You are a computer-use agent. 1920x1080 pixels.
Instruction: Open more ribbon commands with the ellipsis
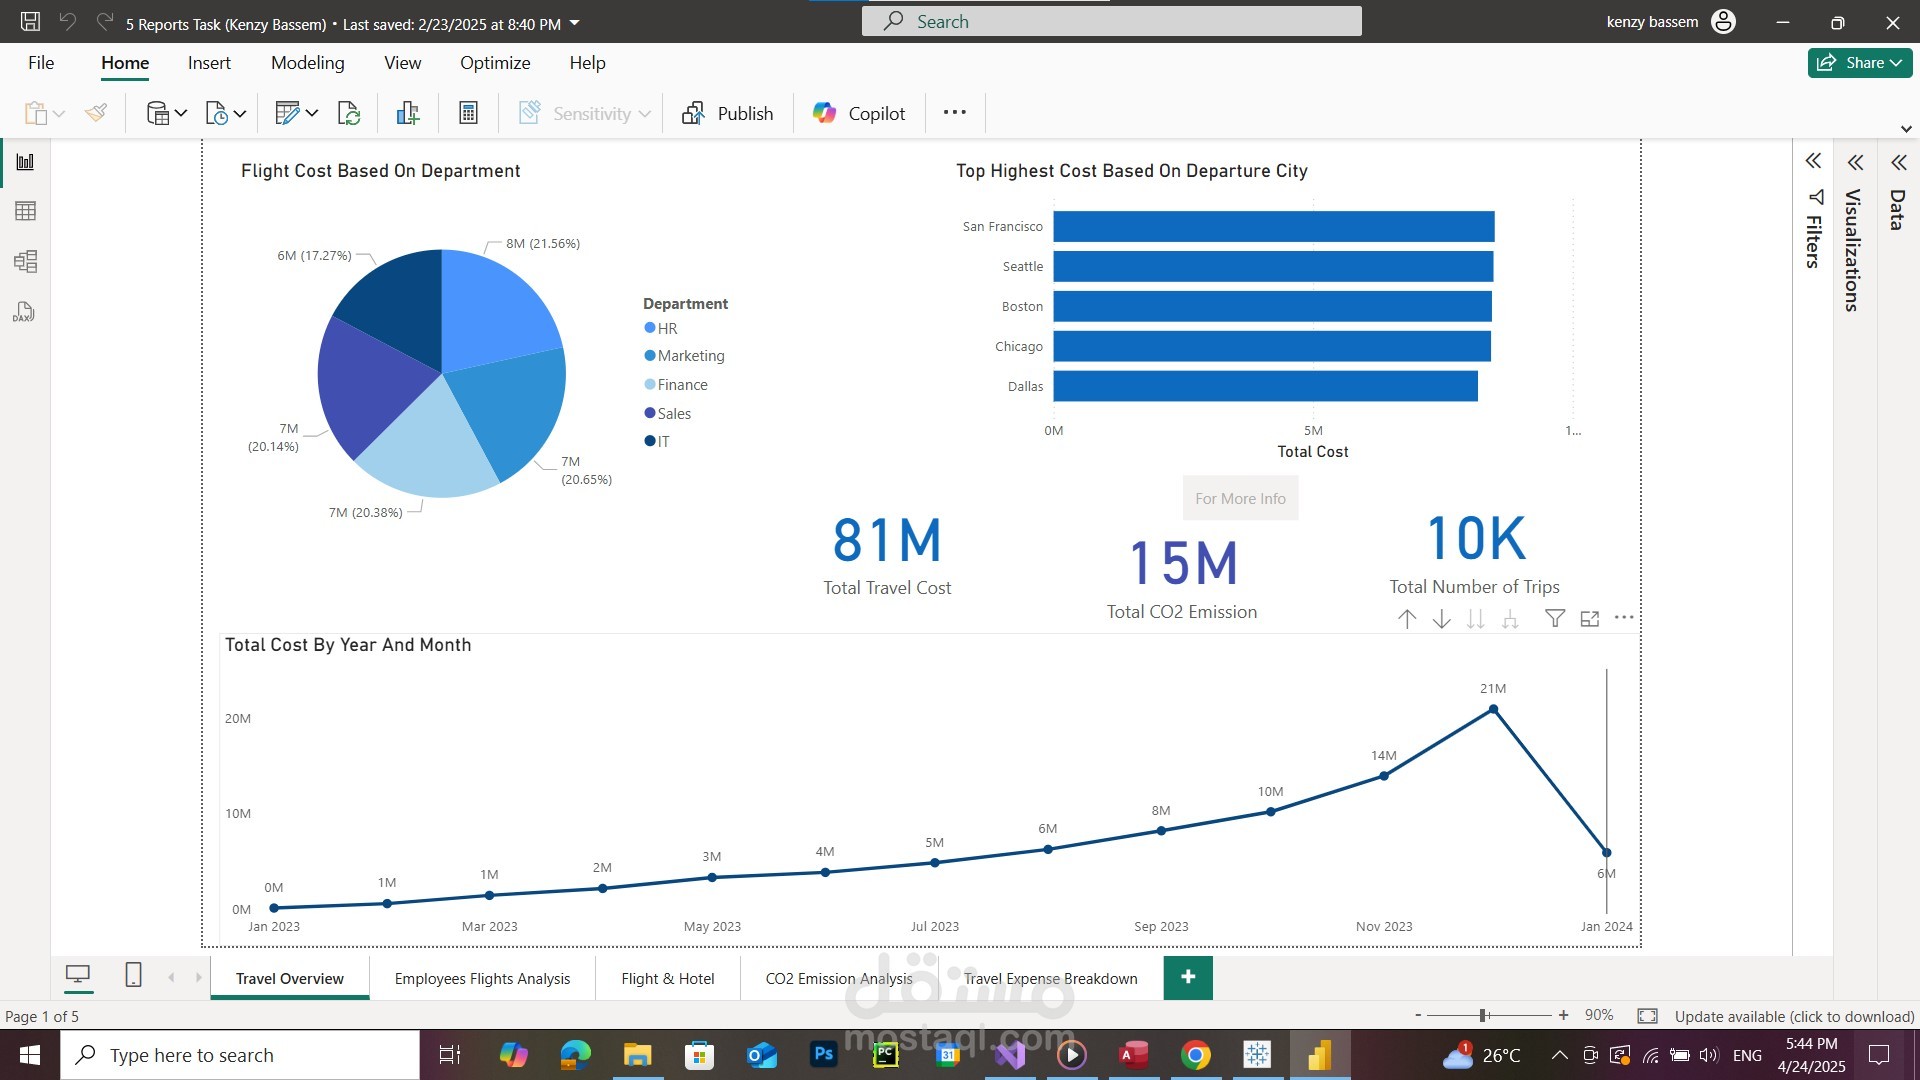click(954, 112)
